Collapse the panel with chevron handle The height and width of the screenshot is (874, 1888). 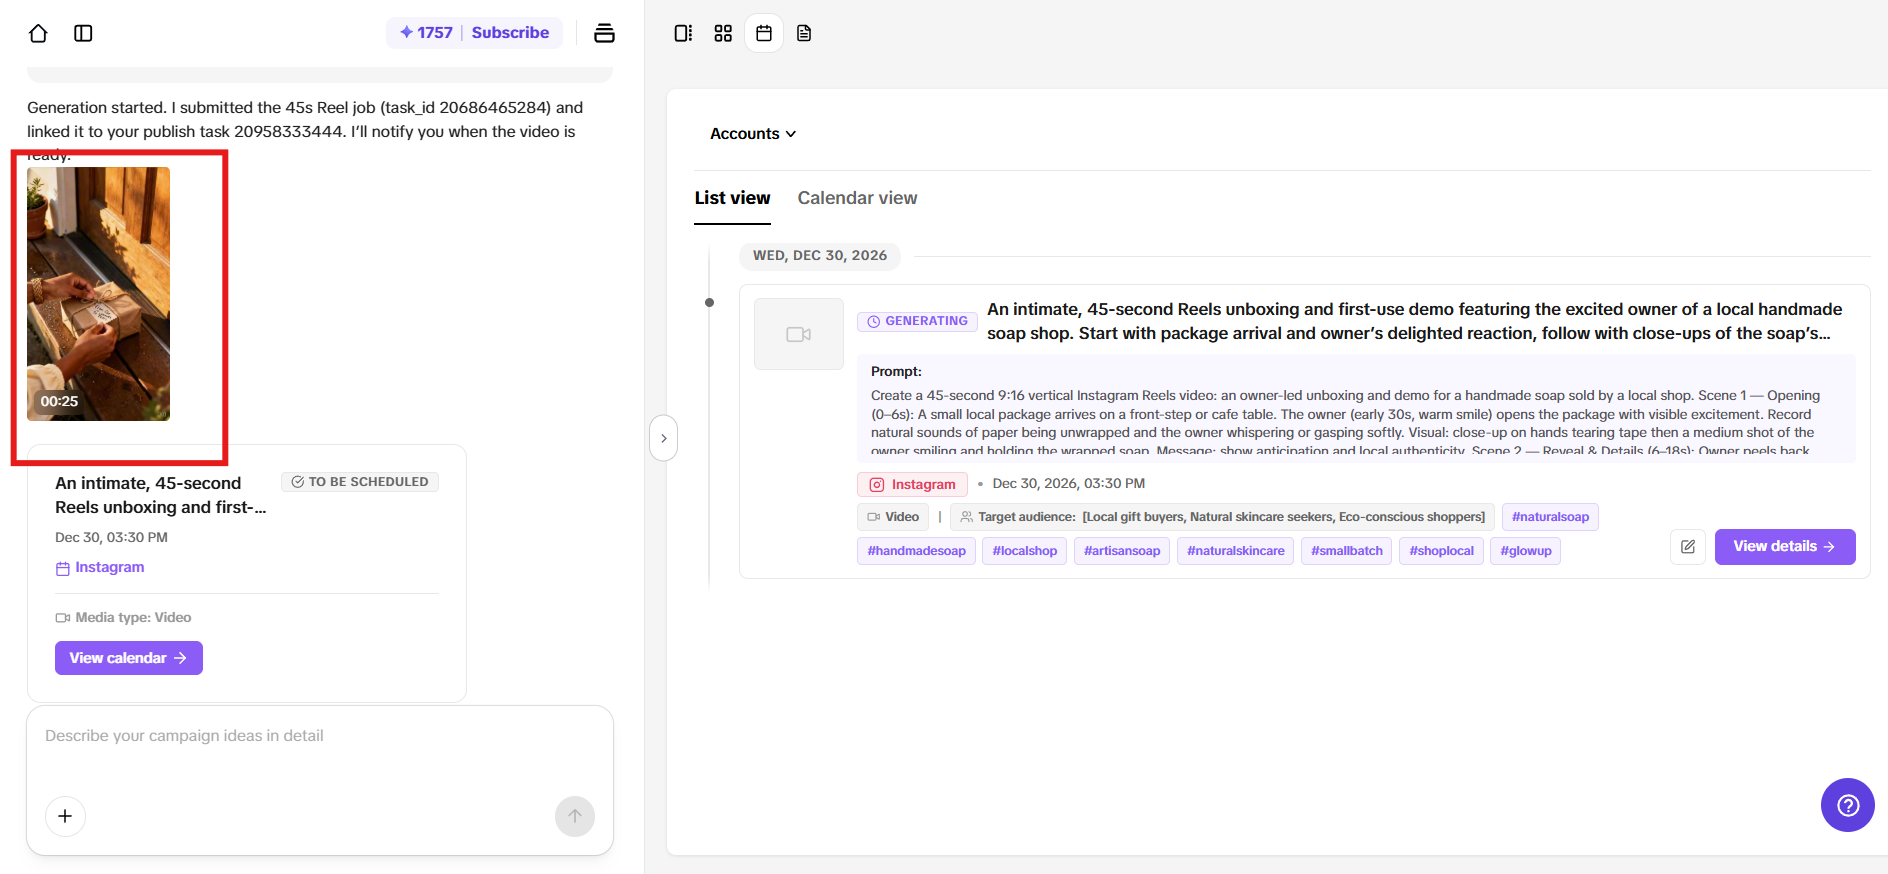(x=663, y=438)
